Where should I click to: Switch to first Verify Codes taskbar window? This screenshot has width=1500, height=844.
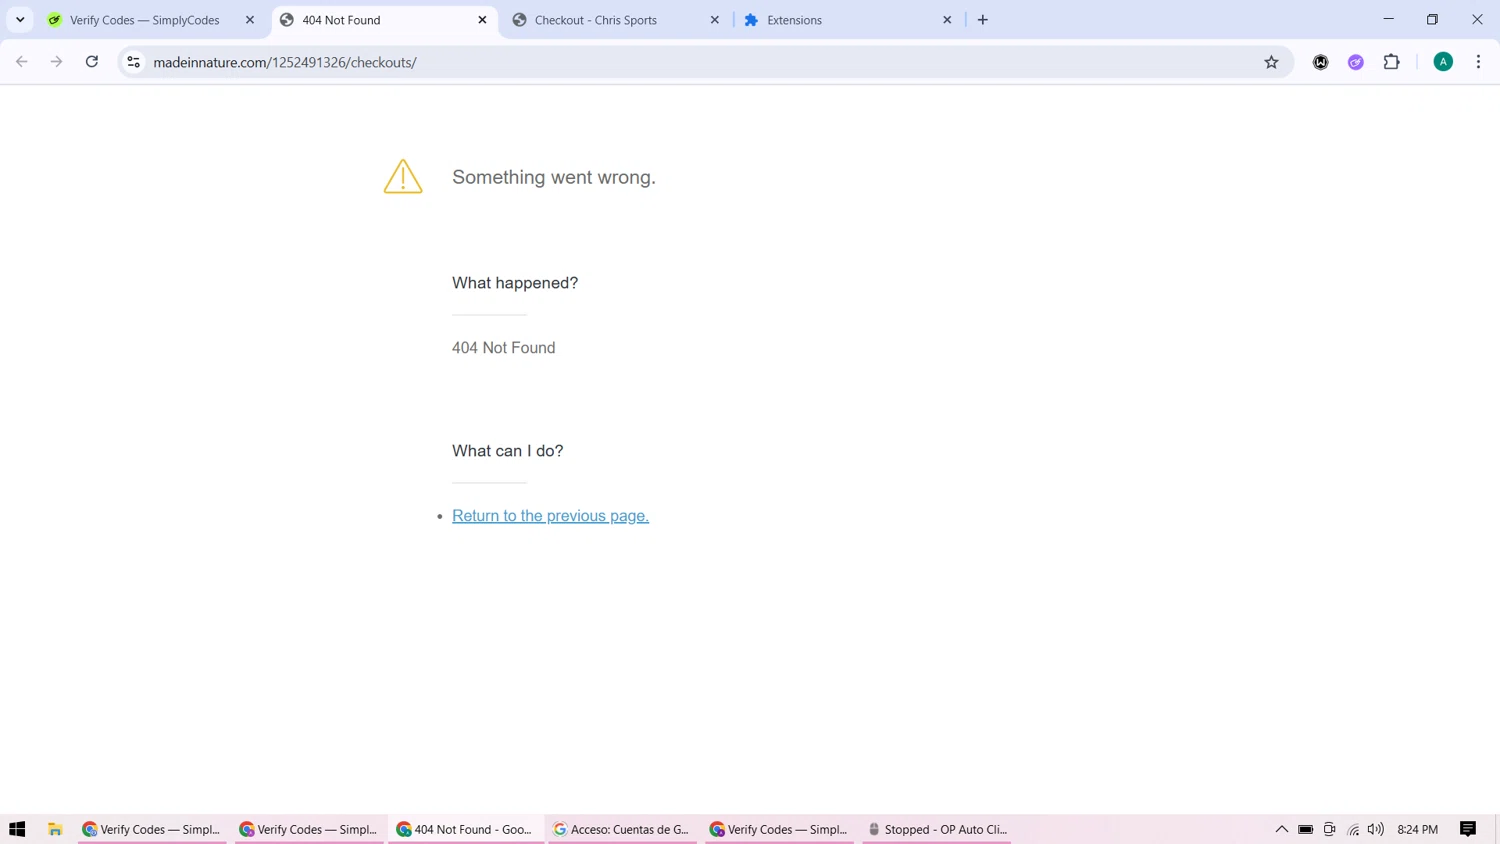152,829
